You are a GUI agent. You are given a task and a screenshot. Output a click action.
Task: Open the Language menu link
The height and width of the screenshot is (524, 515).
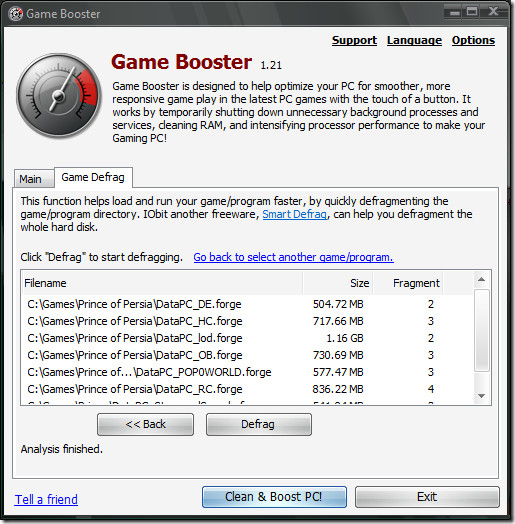tap(414, 40)
